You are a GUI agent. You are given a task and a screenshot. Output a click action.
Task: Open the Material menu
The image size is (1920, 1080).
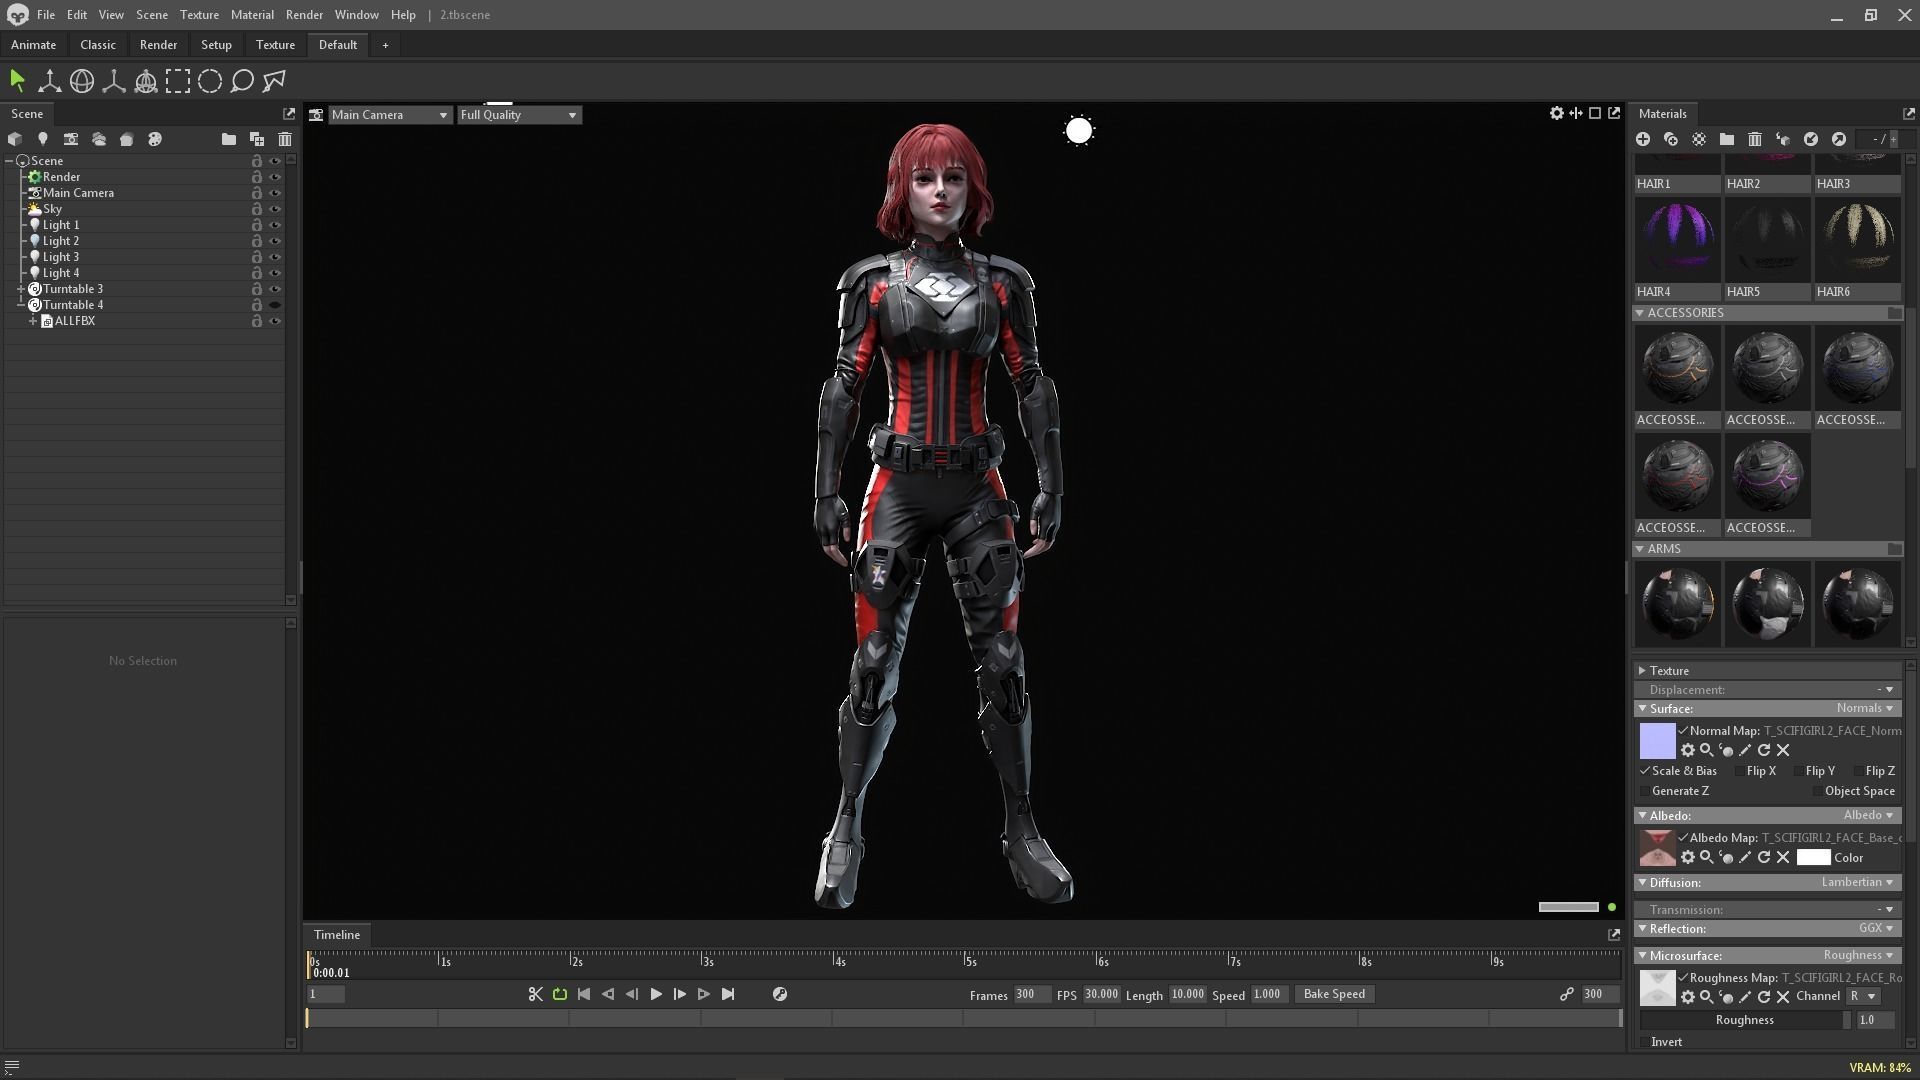click(x=252, y=15)
